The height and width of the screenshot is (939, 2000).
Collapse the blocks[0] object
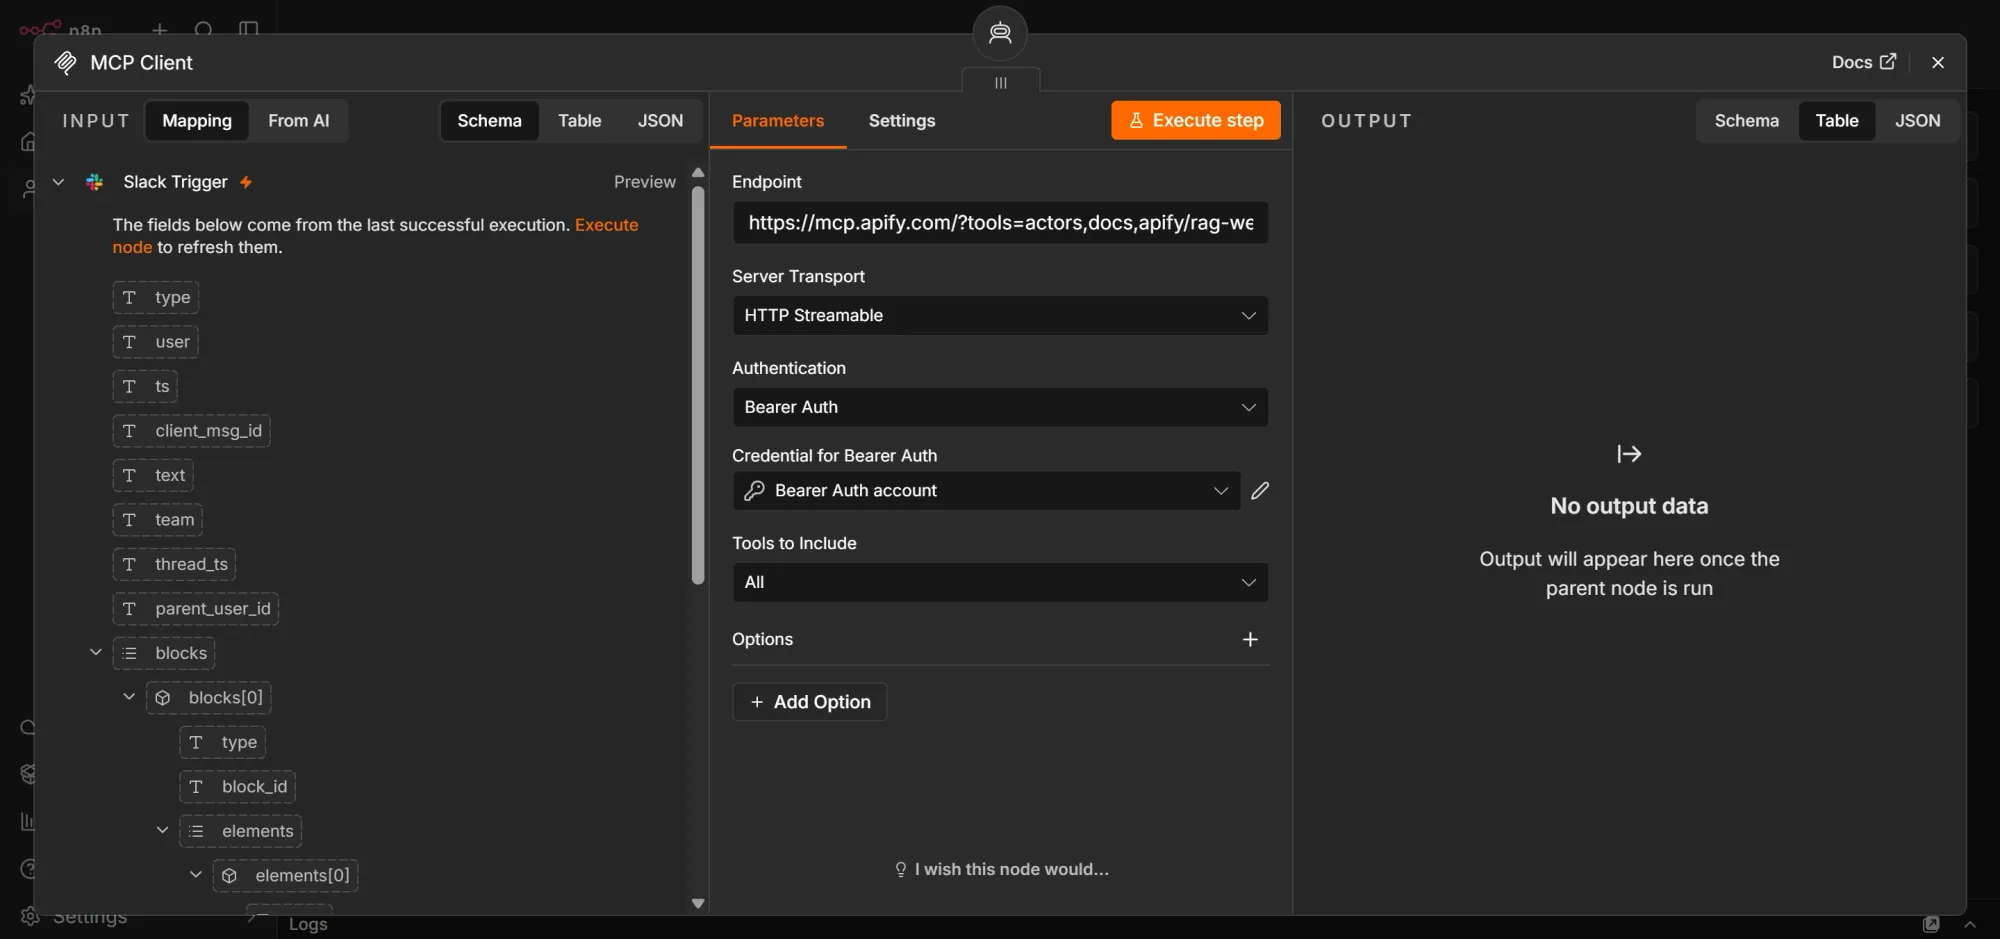129,697
